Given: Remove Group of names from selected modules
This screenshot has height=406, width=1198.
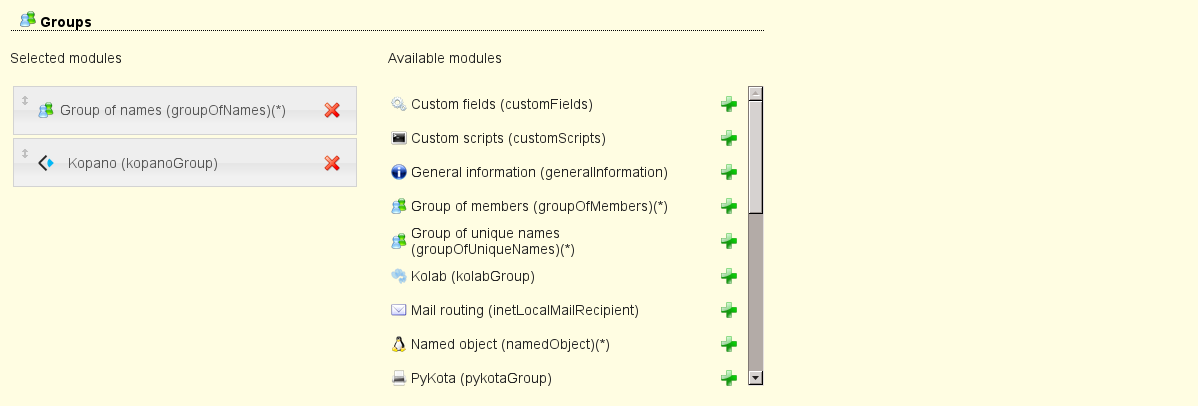Looking at the screenshot, I should click(332, 110).
